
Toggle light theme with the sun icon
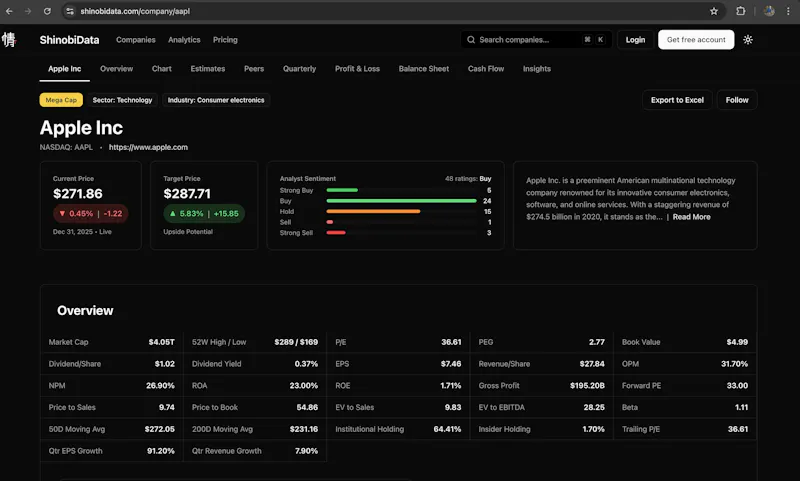click(x=748, y=40)
